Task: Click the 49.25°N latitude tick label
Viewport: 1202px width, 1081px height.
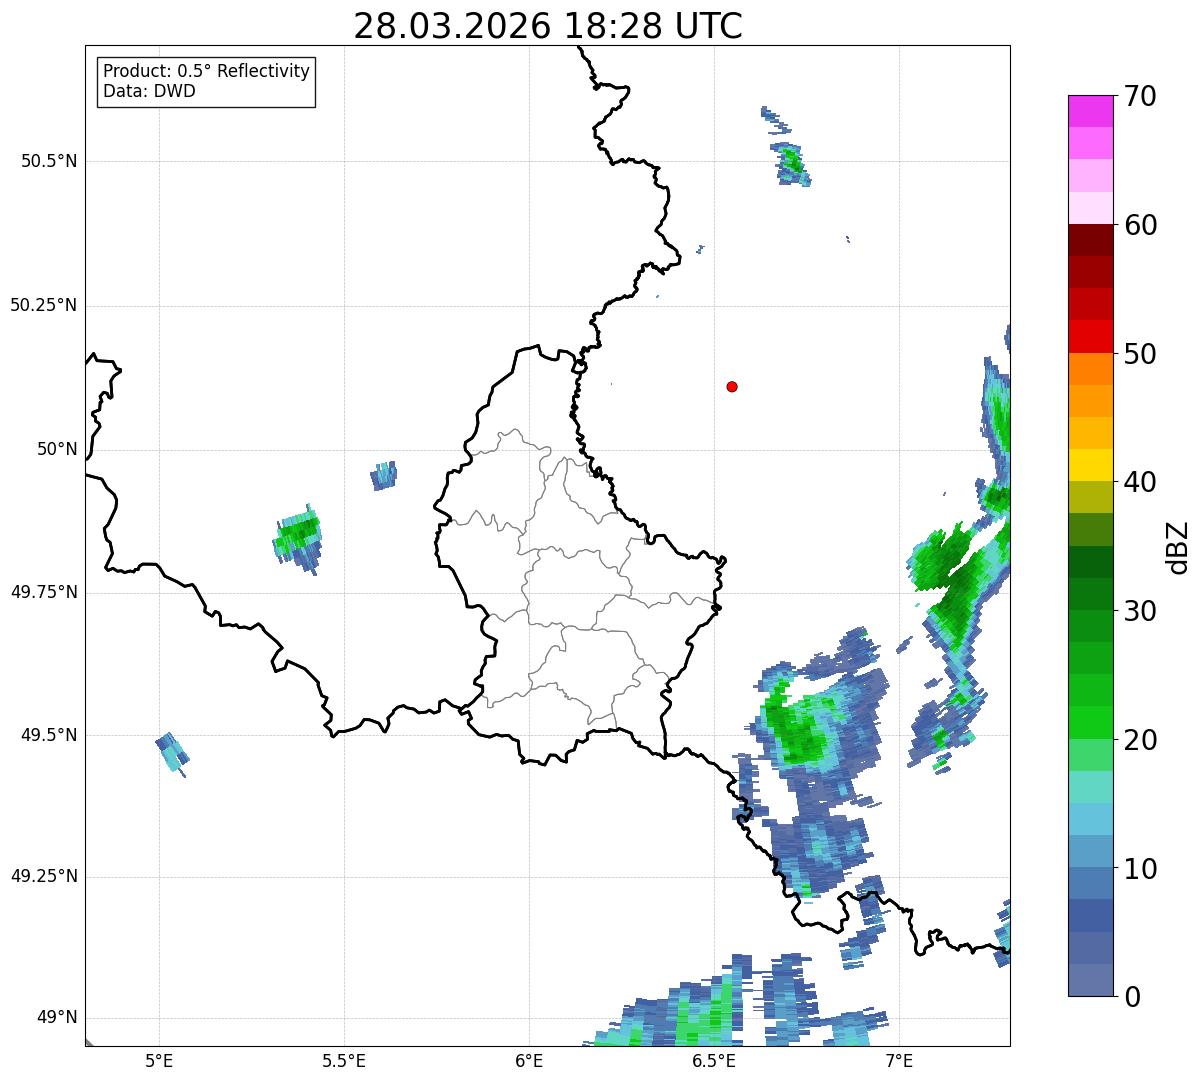Action: pos(44,877)
